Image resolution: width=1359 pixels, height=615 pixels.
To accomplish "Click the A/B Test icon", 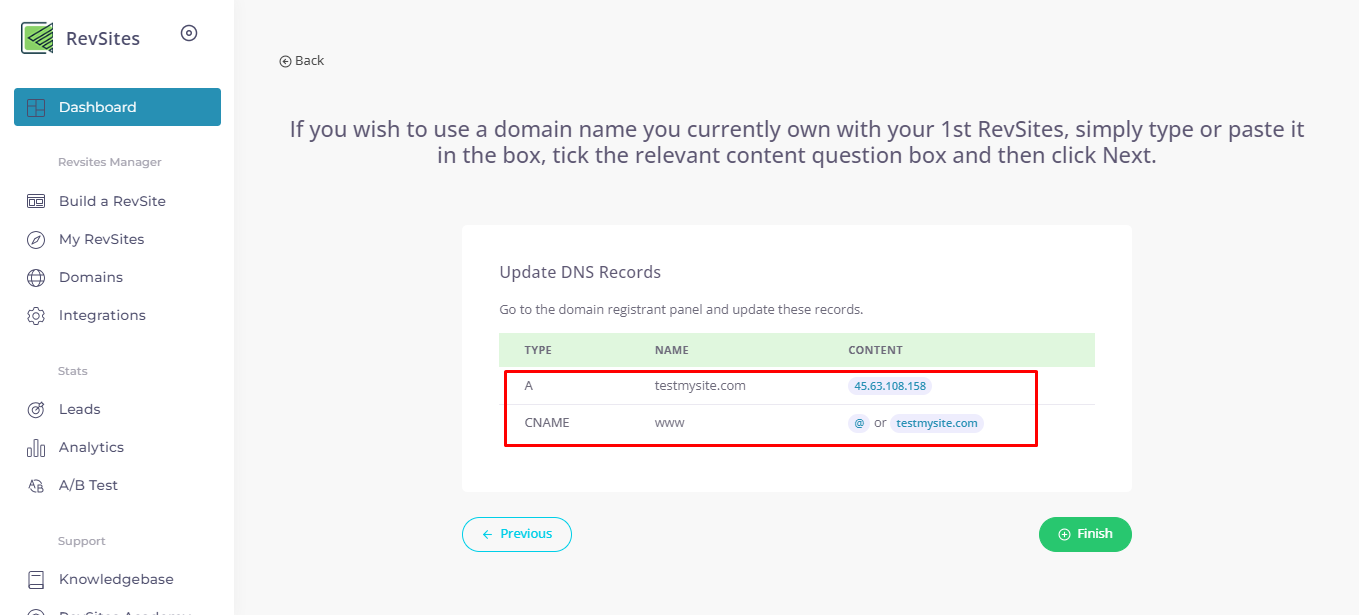I will 36,486.
